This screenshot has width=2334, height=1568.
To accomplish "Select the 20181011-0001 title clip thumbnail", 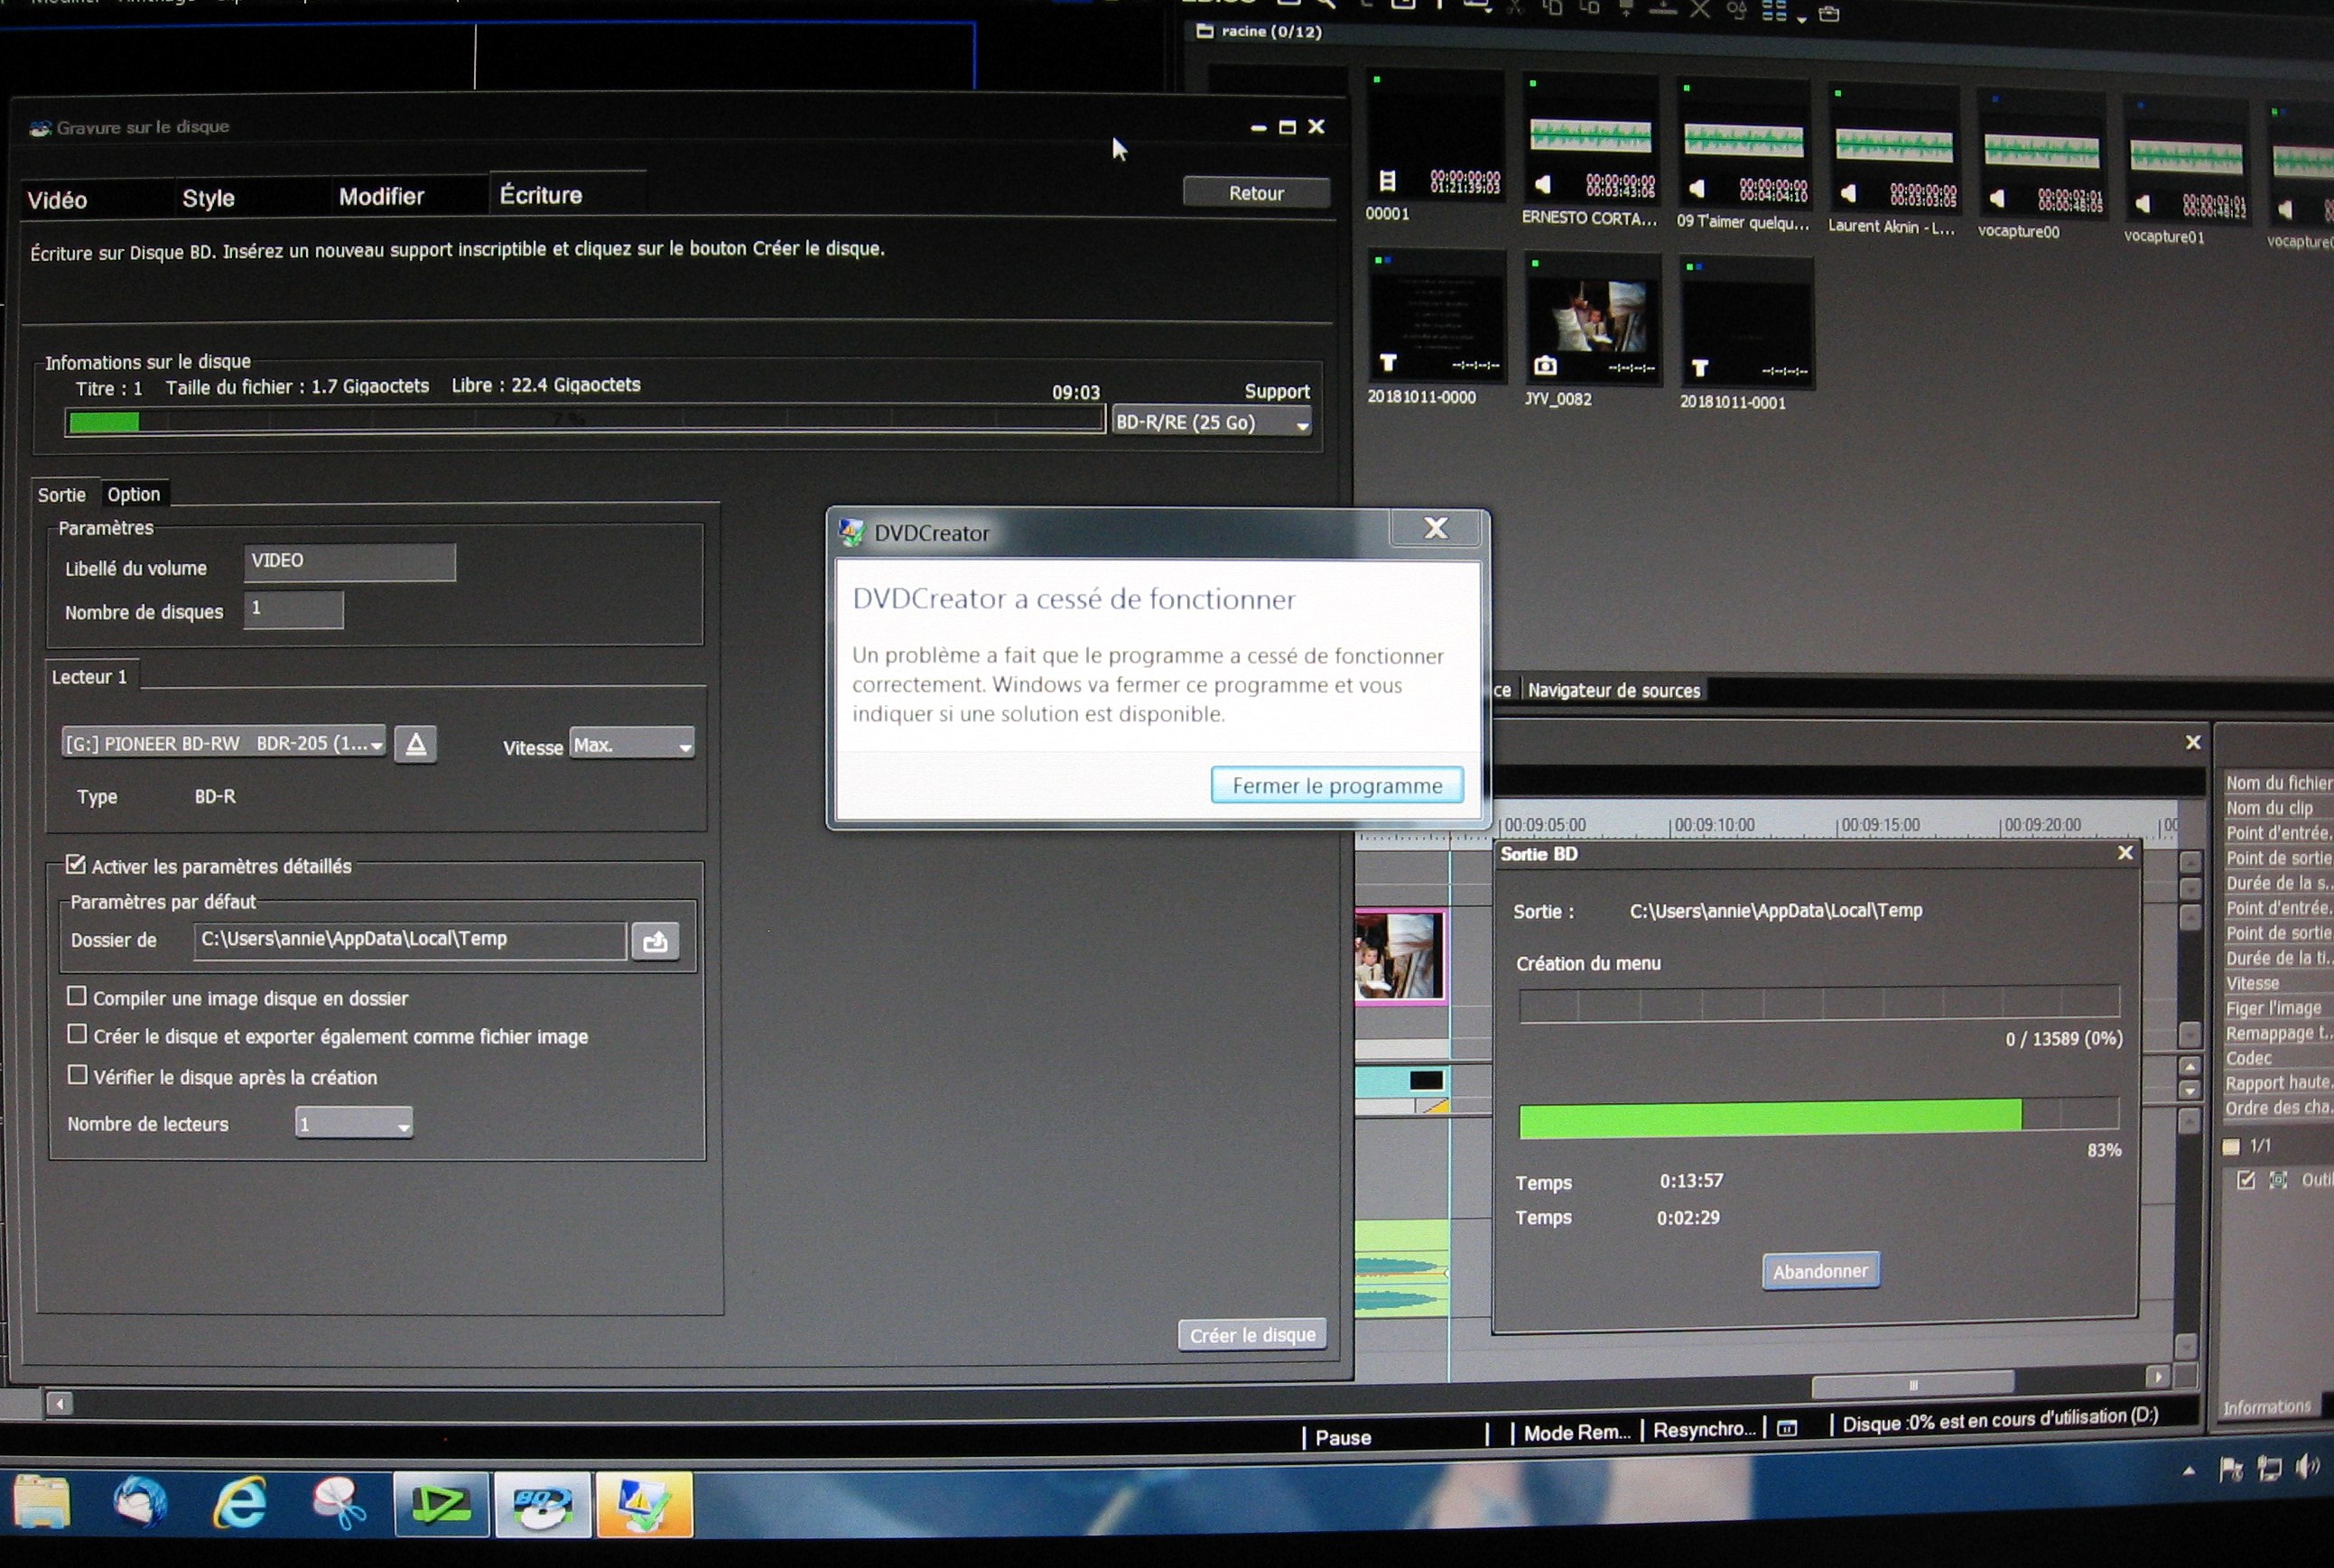I will 1746,322.
